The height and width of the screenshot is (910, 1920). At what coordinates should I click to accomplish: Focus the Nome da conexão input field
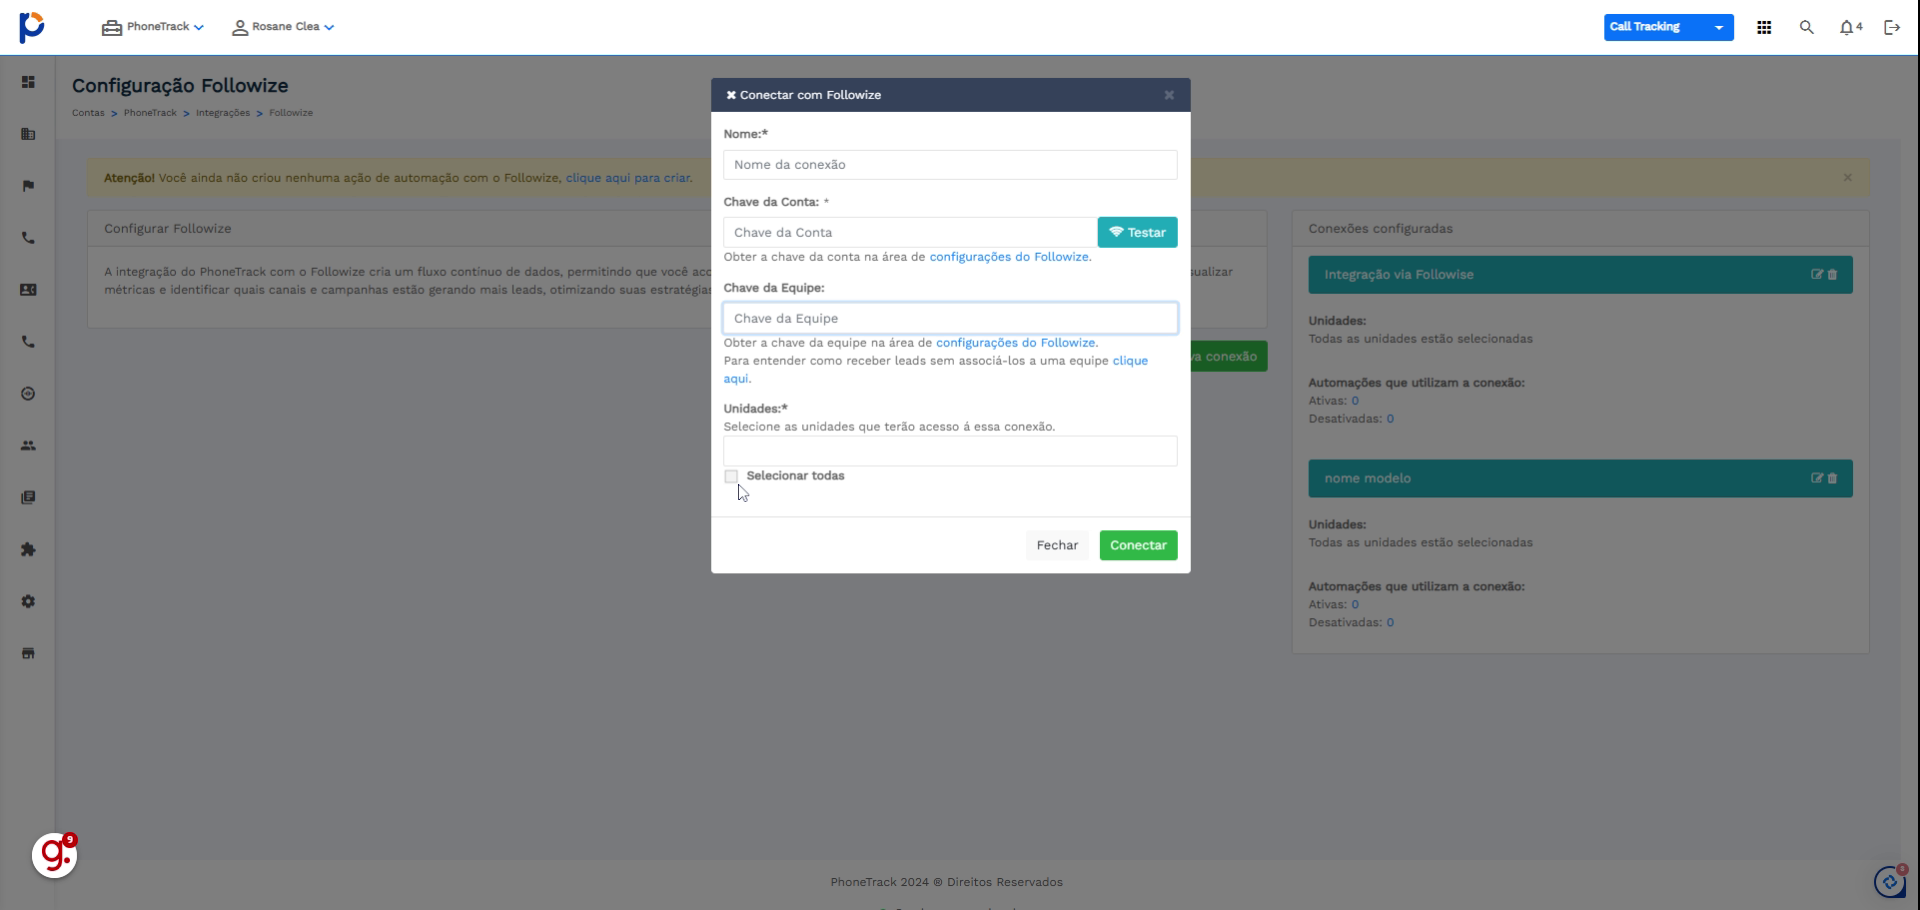coord(950,165)
